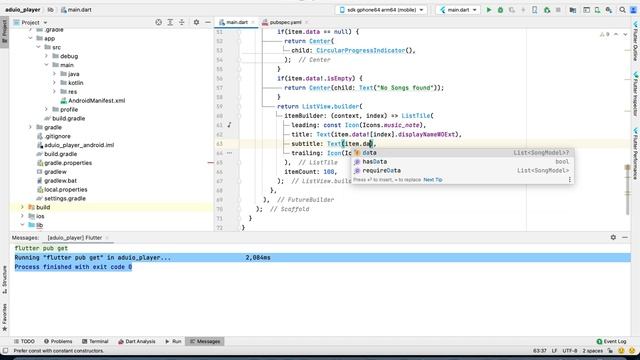Click the editor vertical scrollbar
The image size is (640, 360).
[x=627, y=190]
